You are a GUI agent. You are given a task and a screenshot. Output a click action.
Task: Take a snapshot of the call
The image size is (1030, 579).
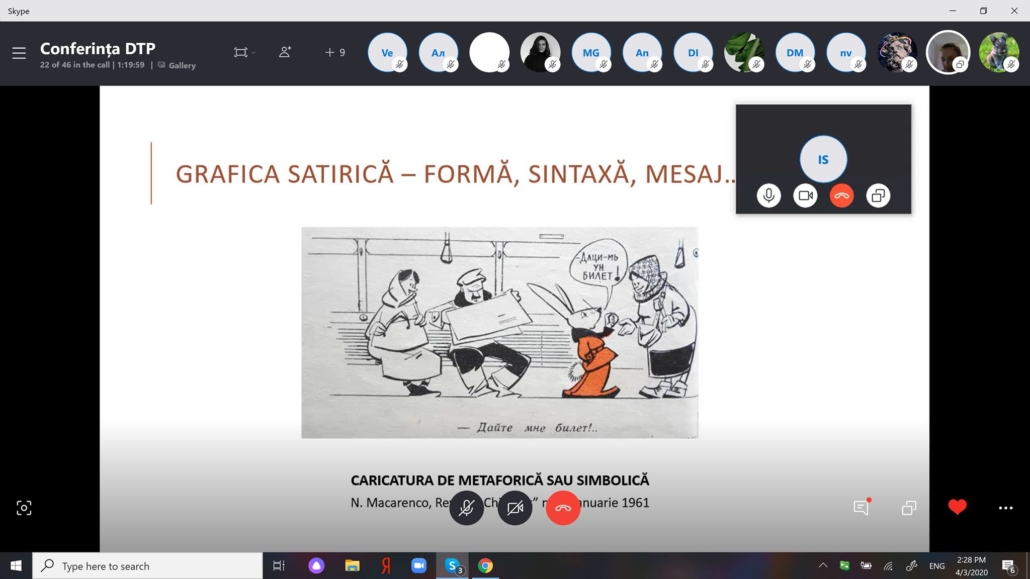pyautogui.click(x=24, y=507)
